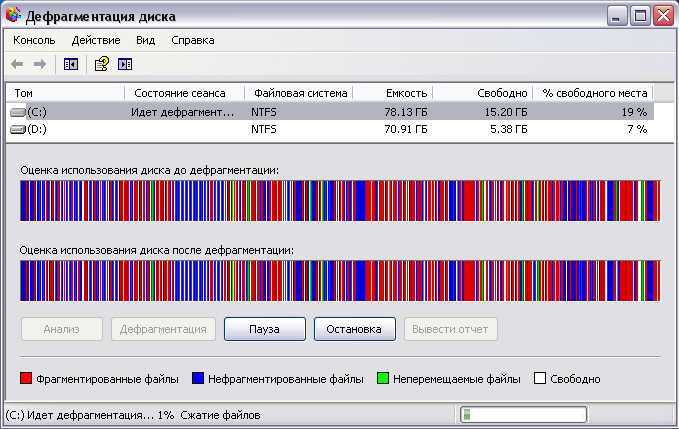Open the Вид menu
This screenshot has height=429, width=679.
tap(146, 40)
